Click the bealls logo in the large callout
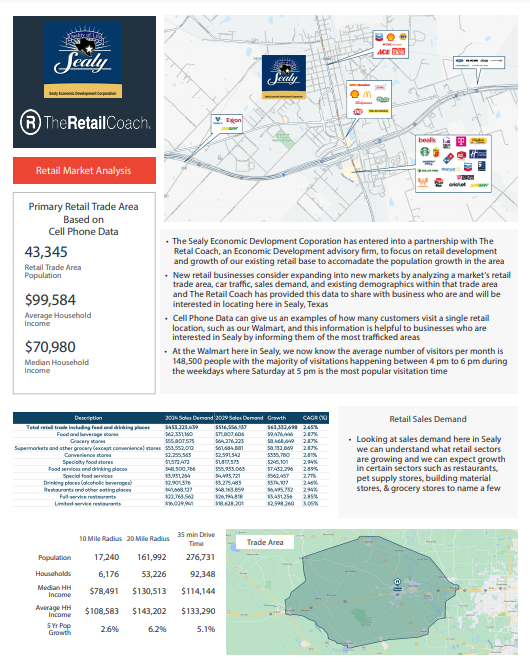530x662 pixels. (x=427, y=140)
